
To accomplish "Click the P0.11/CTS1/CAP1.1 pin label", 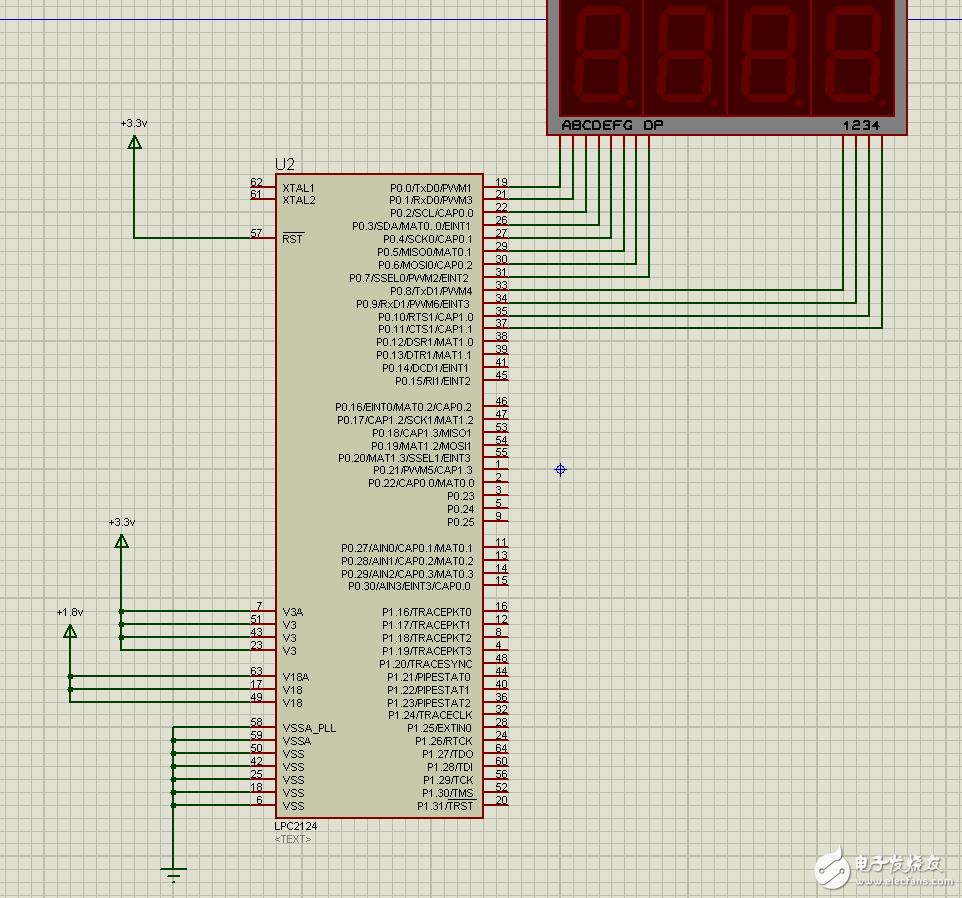I will coord(425,329).
